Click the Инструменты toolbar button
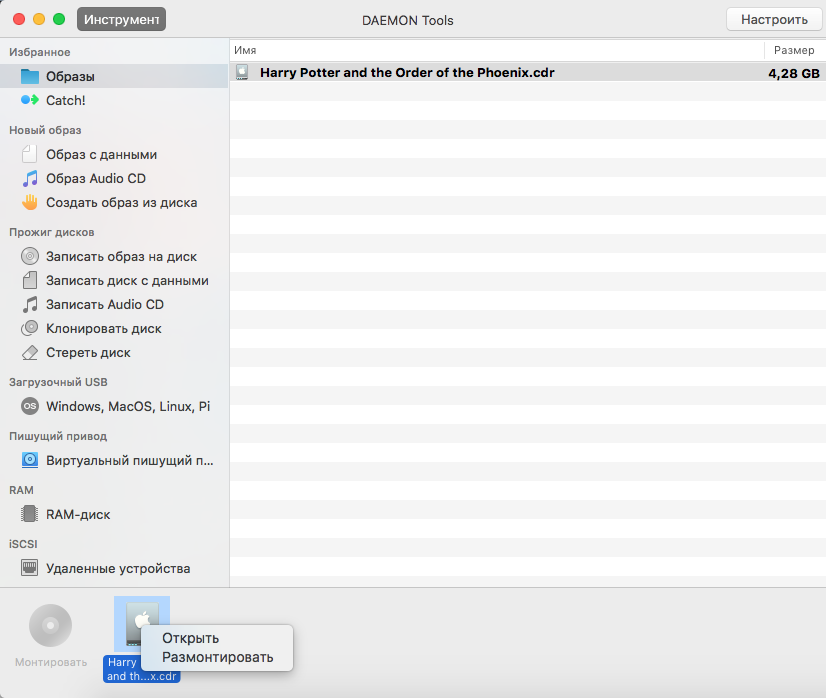826x698 pixels. pos(122,19)
